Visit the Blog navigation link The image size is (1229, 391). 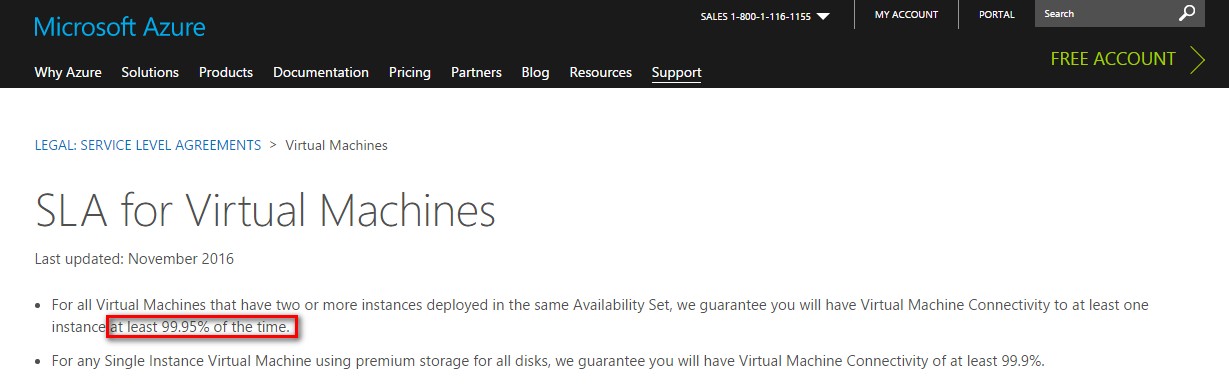tap(535, 72)
